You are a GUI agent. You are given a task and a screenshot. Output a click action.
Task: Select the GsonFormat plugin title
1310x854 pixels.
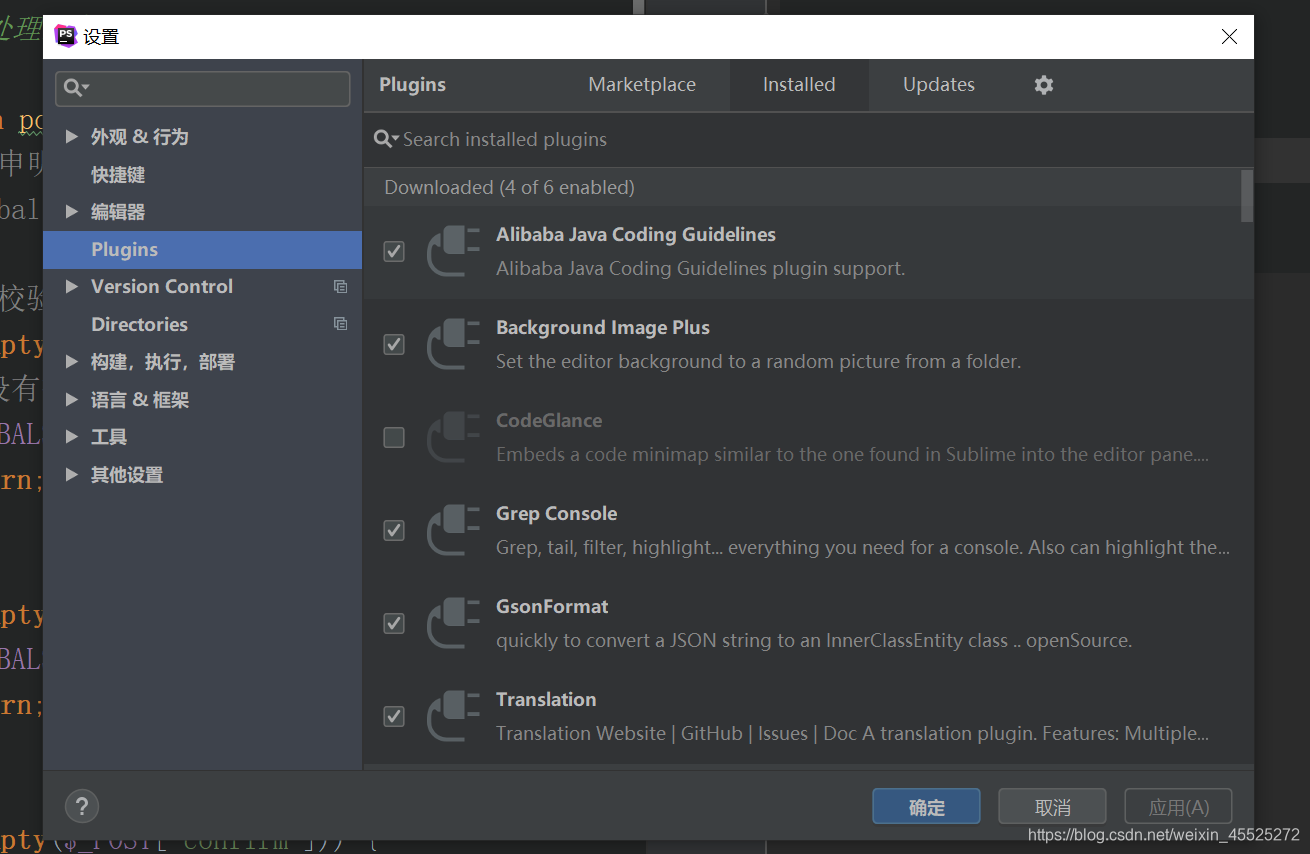552,607
